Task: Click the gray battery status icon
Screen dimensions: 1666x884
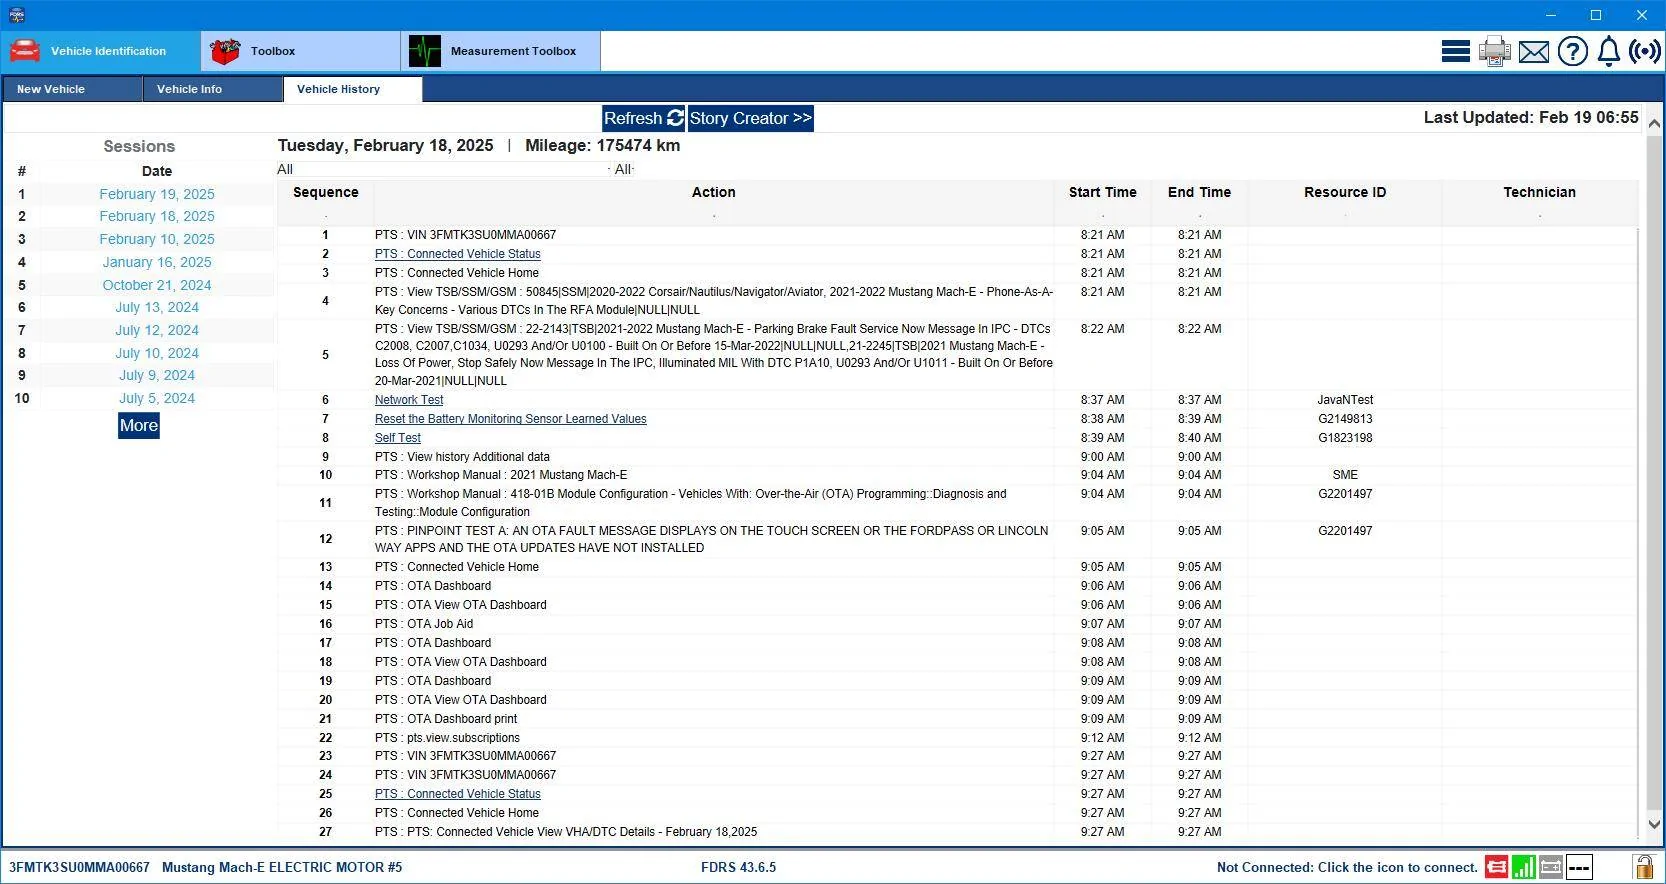Action: coord(1551,867)
